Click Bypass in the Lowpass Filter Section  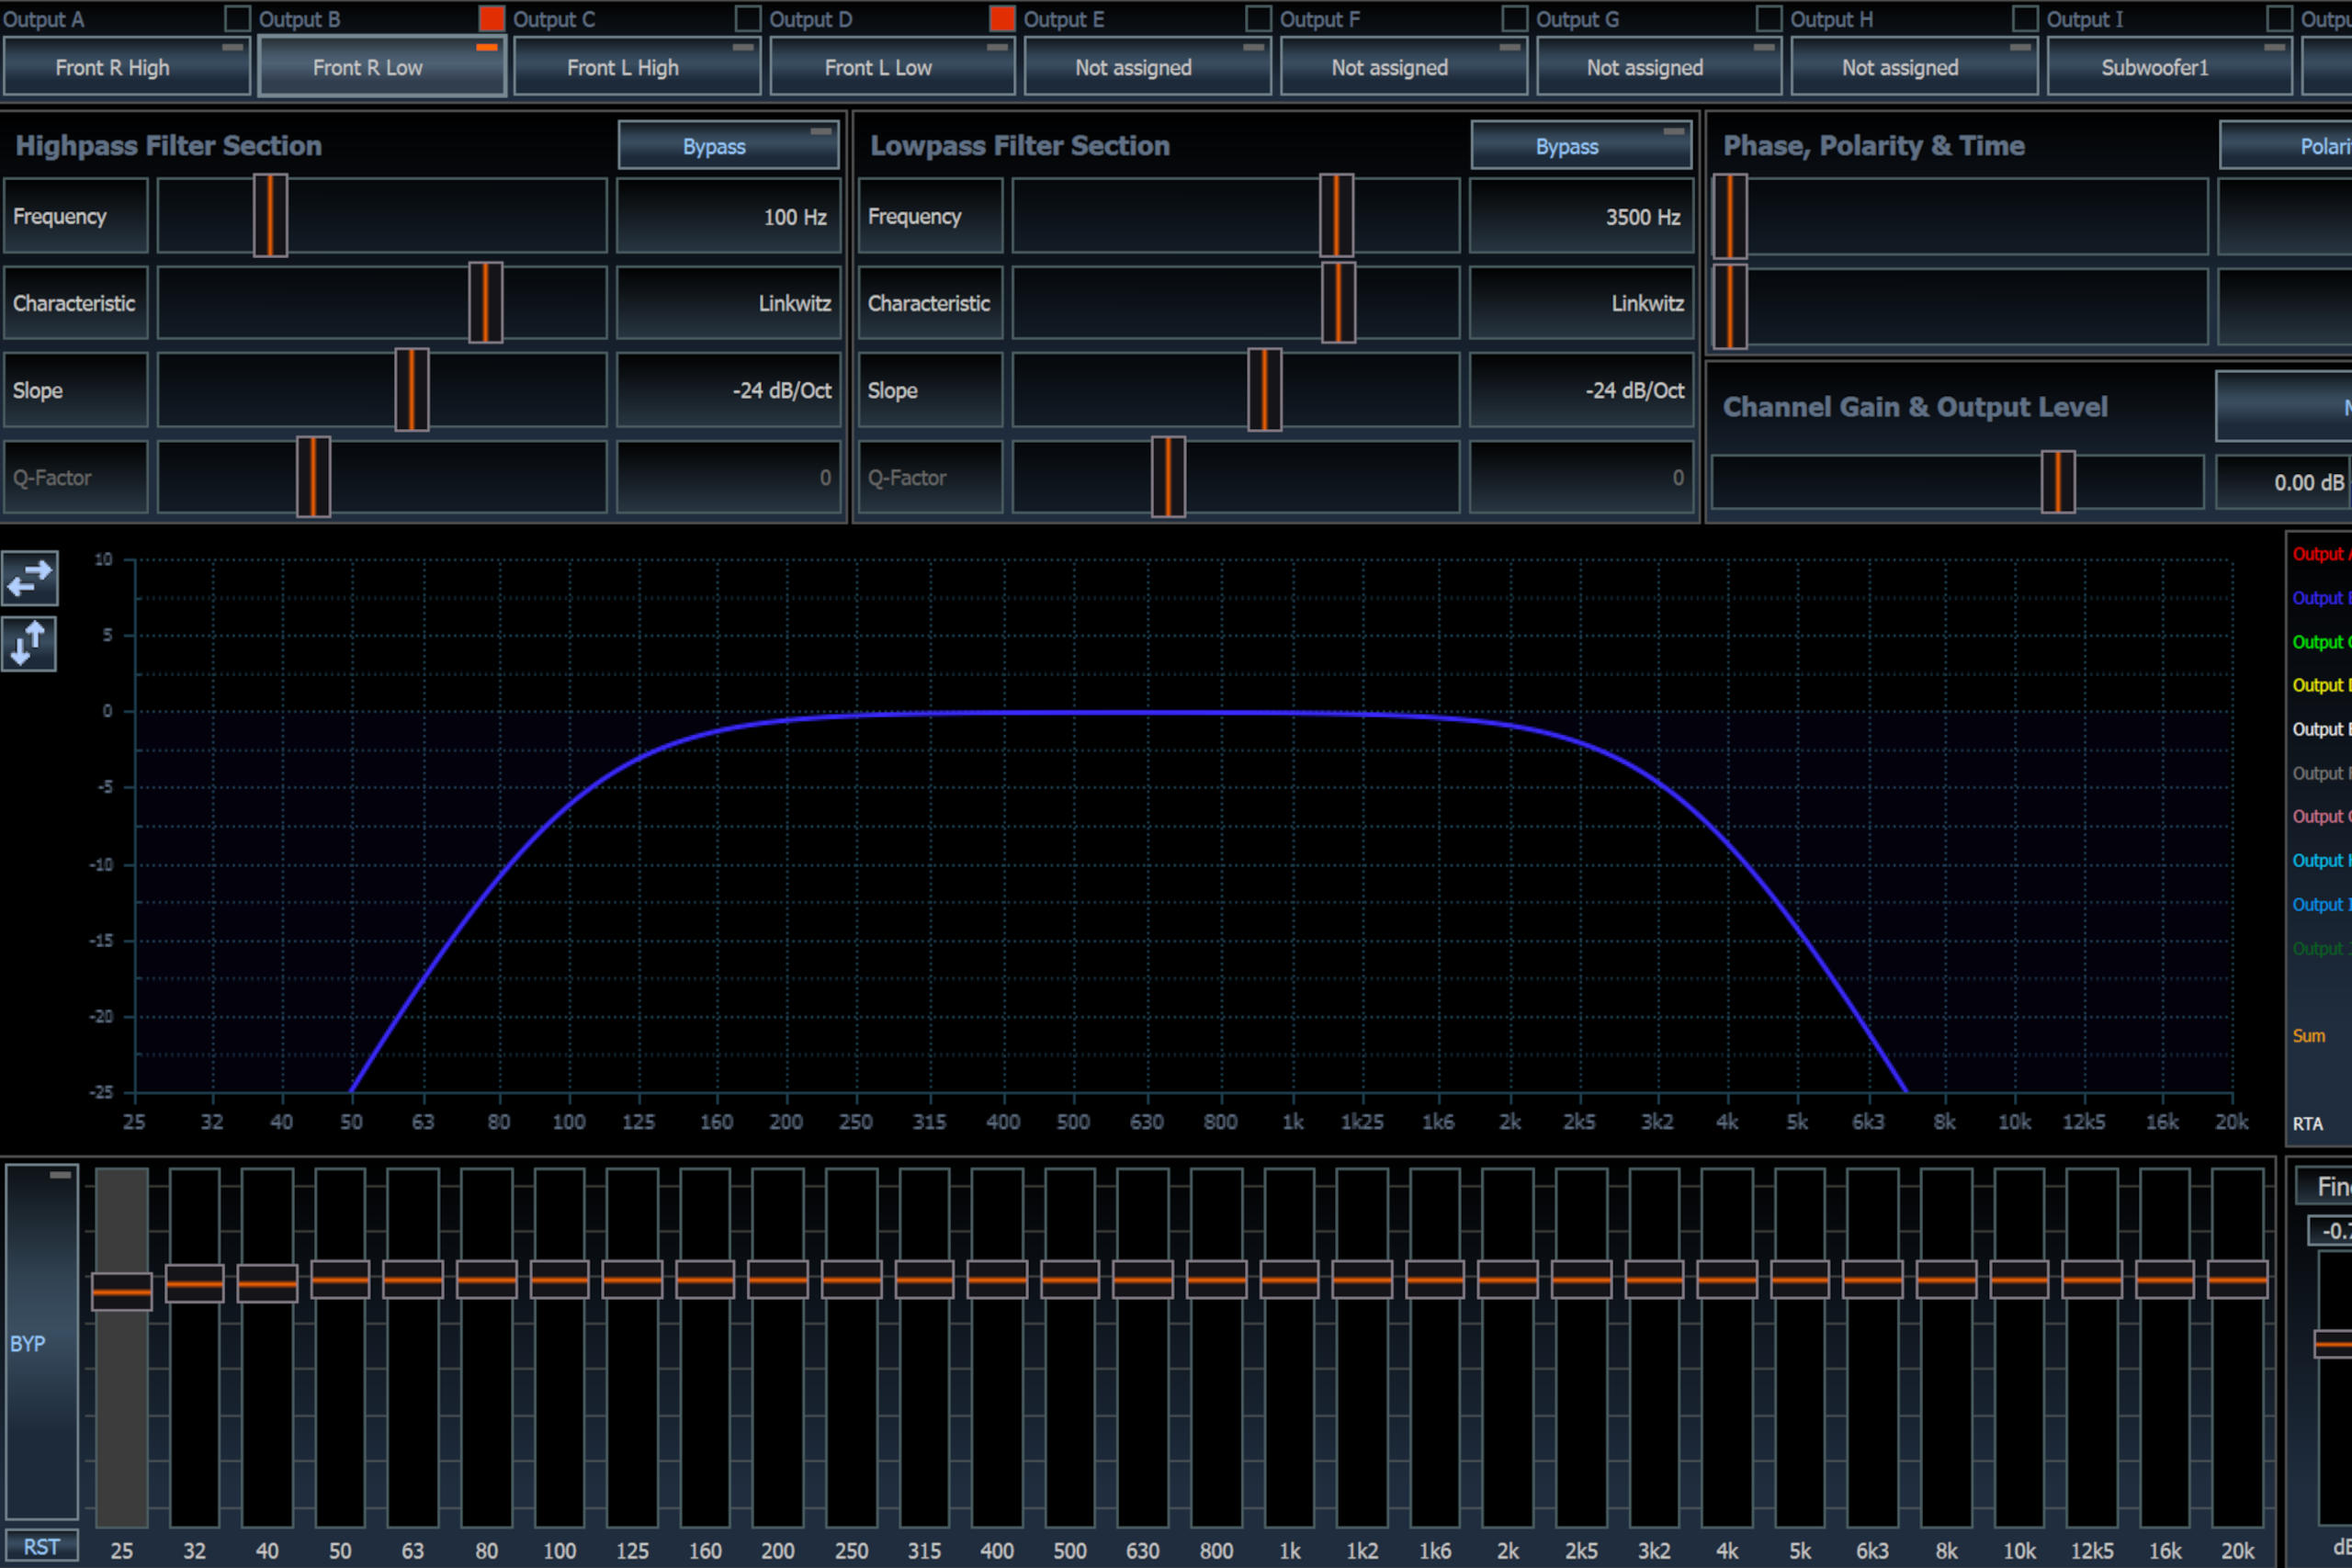pyautogui.click(x=1566, y=147)
